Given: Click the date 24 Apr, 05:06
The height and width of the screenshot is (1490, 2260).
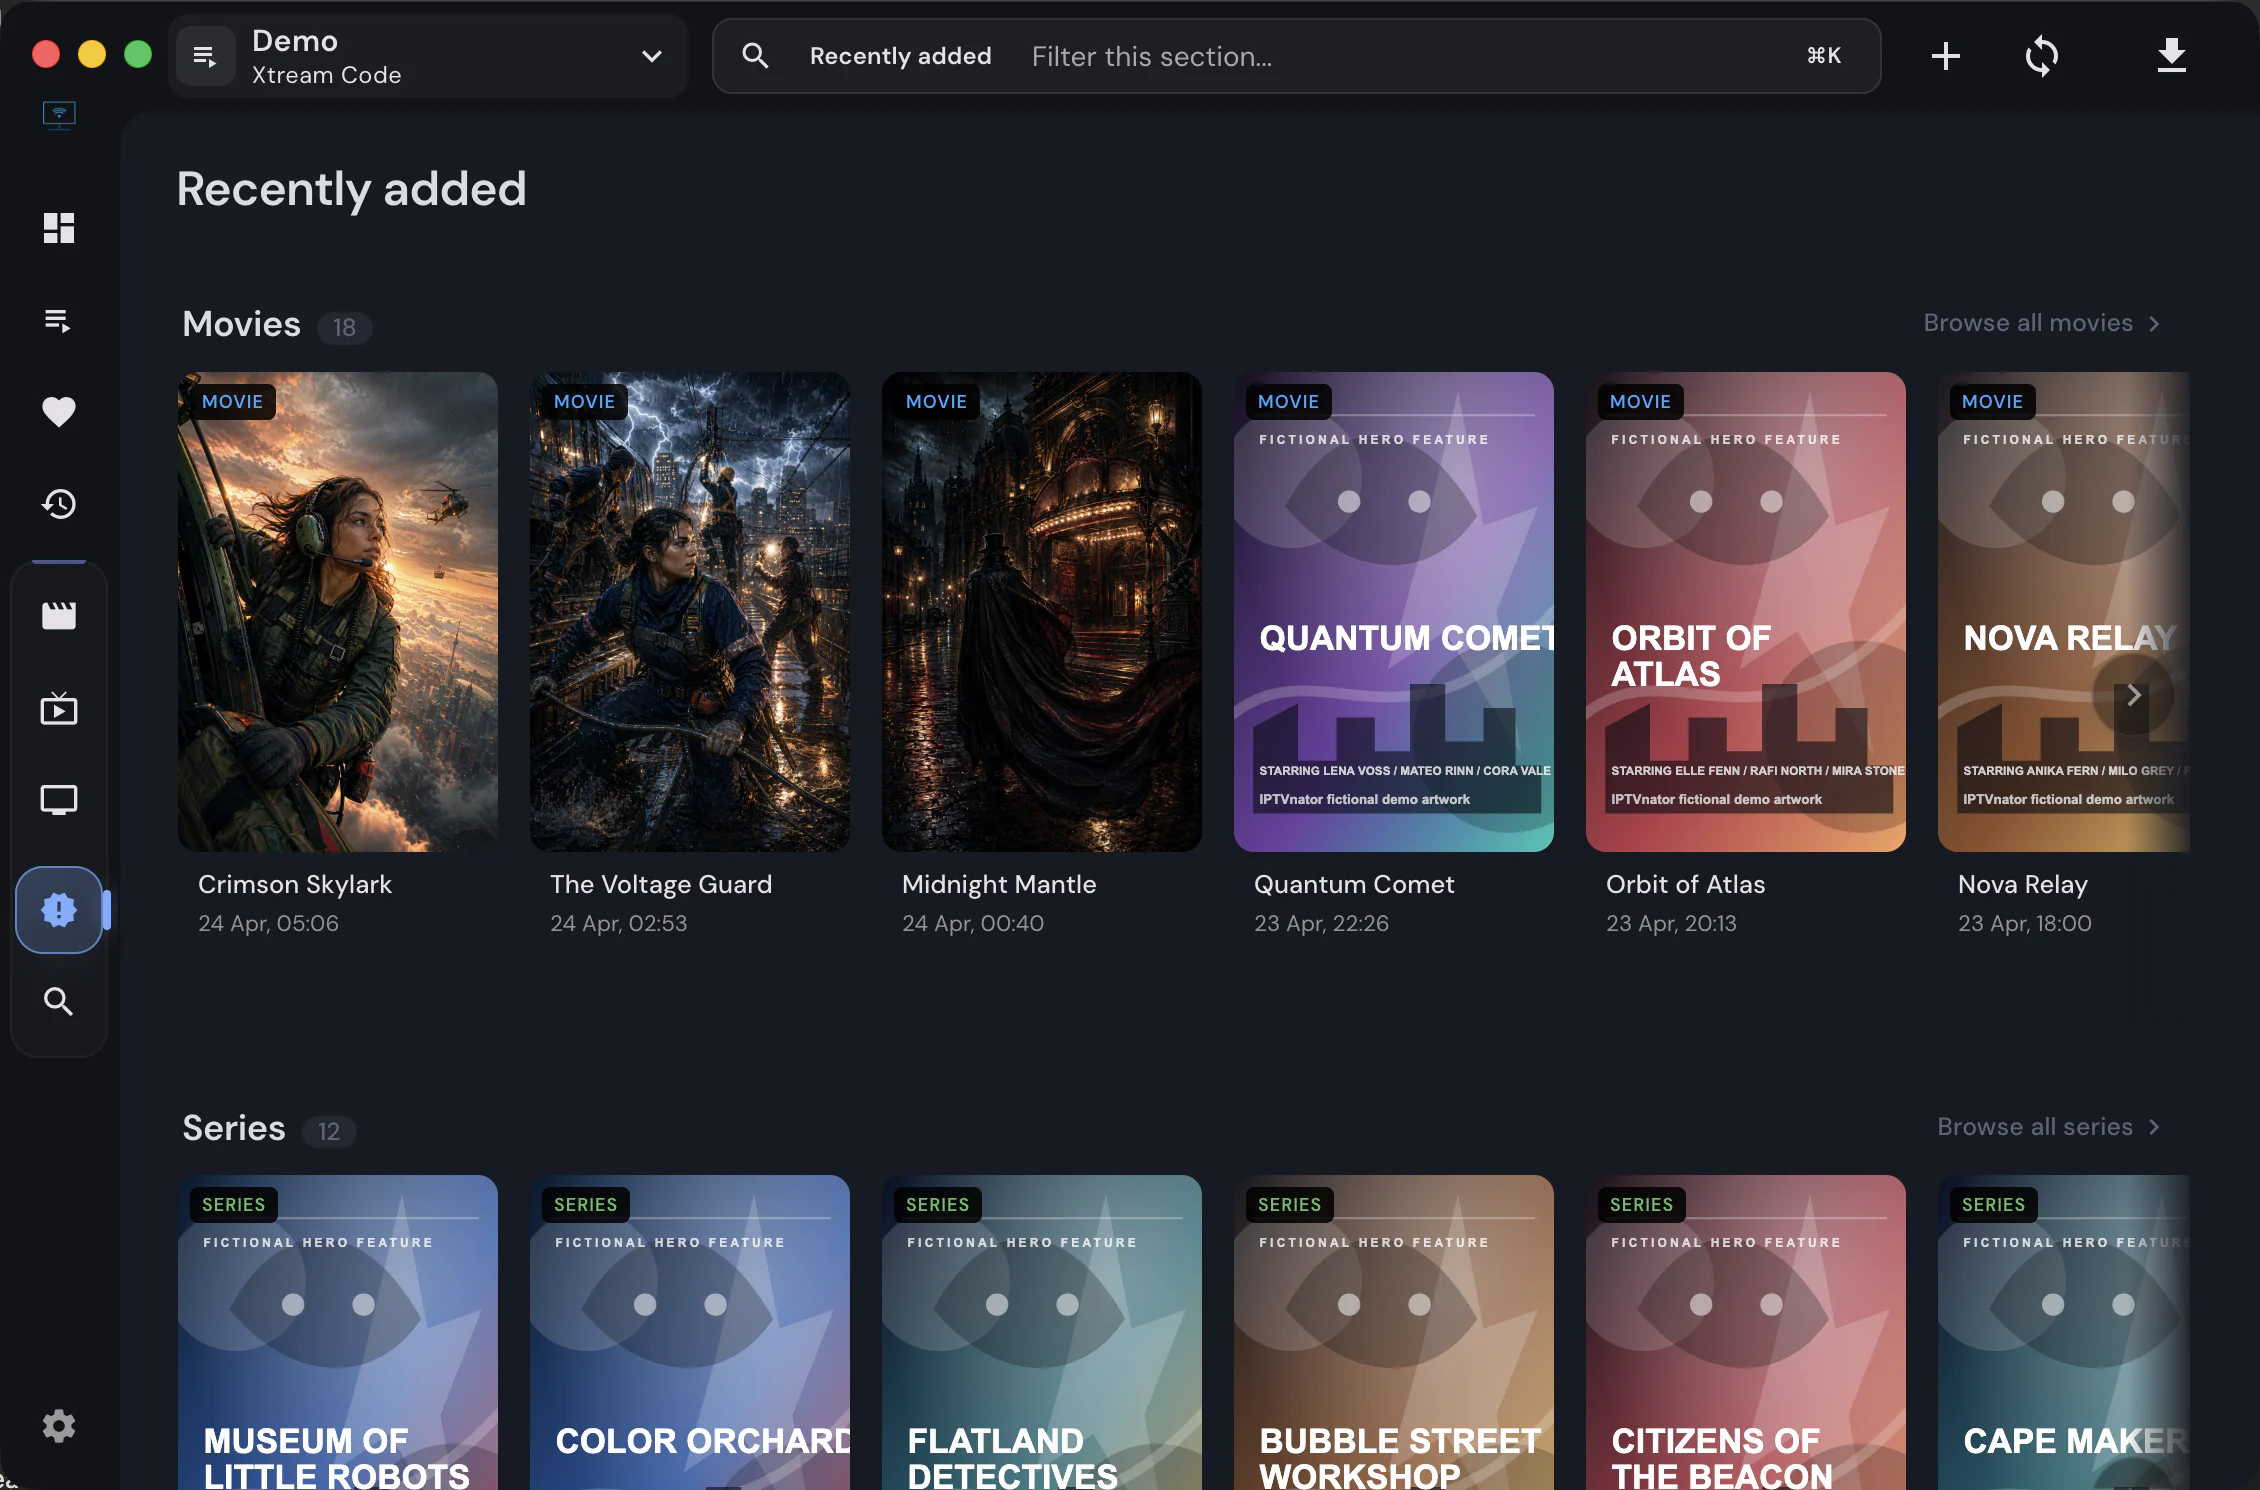Looking at the screenshot, I should [268, 923].
